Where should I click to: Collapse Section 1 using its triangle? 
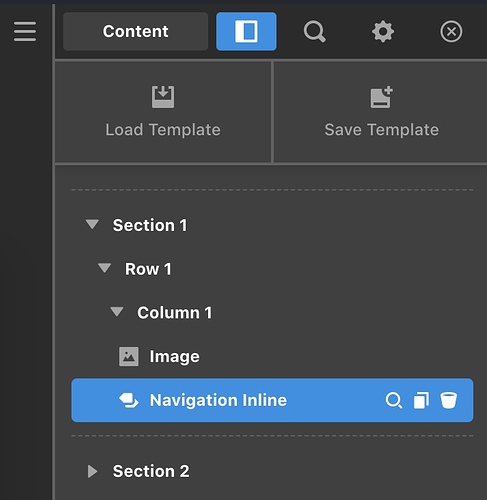92,224
